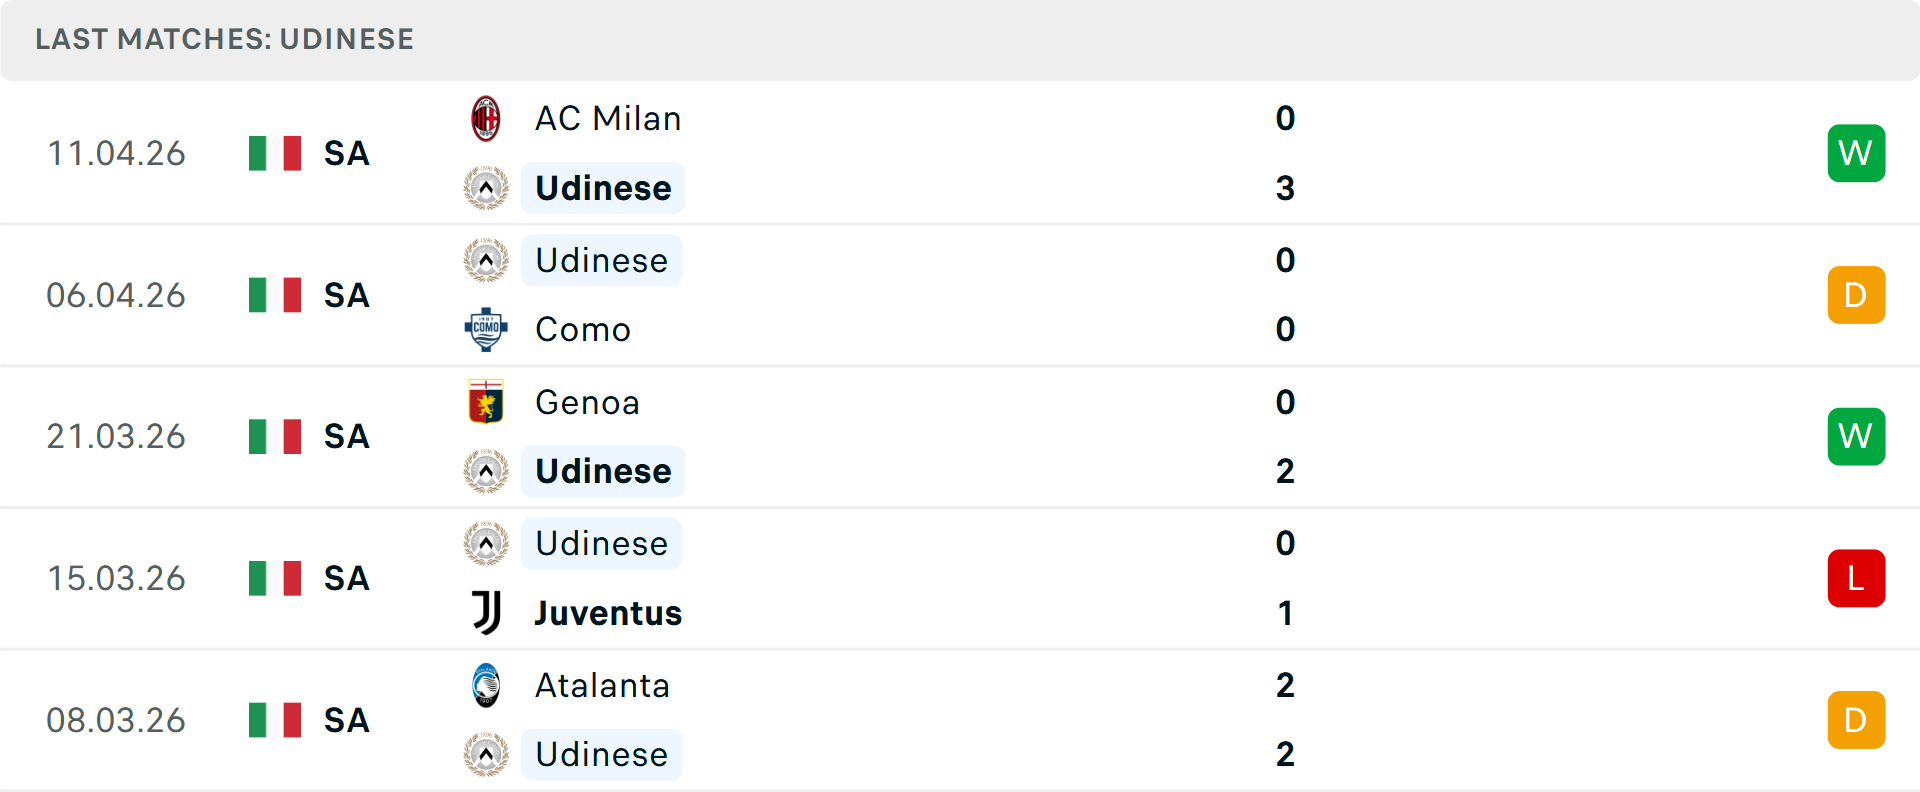Click the highlighted Udinese name on 21.03.26
This screenshot has height=792, width=1920.
(x=603, y=471)
